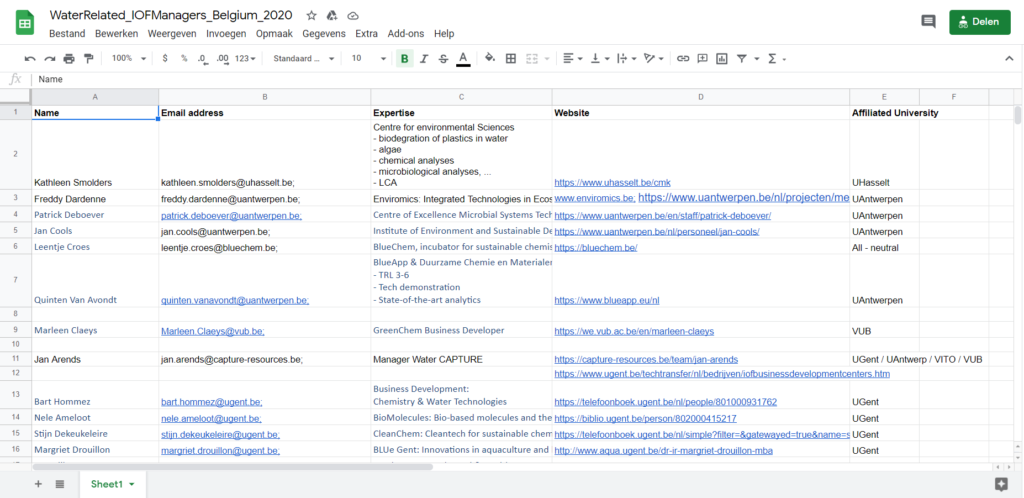This screenshot has height=498, width=1024.
Task: Open text rotation dropdown
Action: click(653, 59)
